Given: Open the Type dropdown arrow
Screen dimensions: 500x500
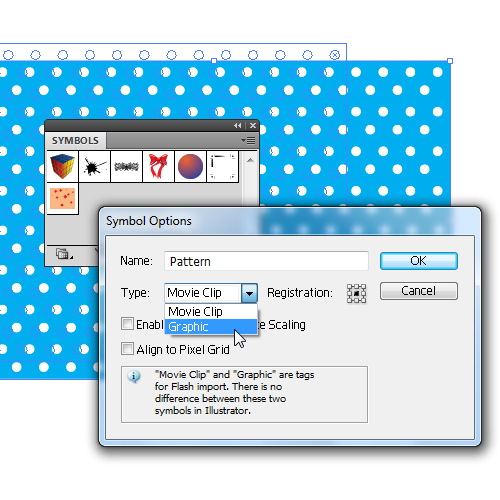Looking at the screenshot, I should (249, 293).
